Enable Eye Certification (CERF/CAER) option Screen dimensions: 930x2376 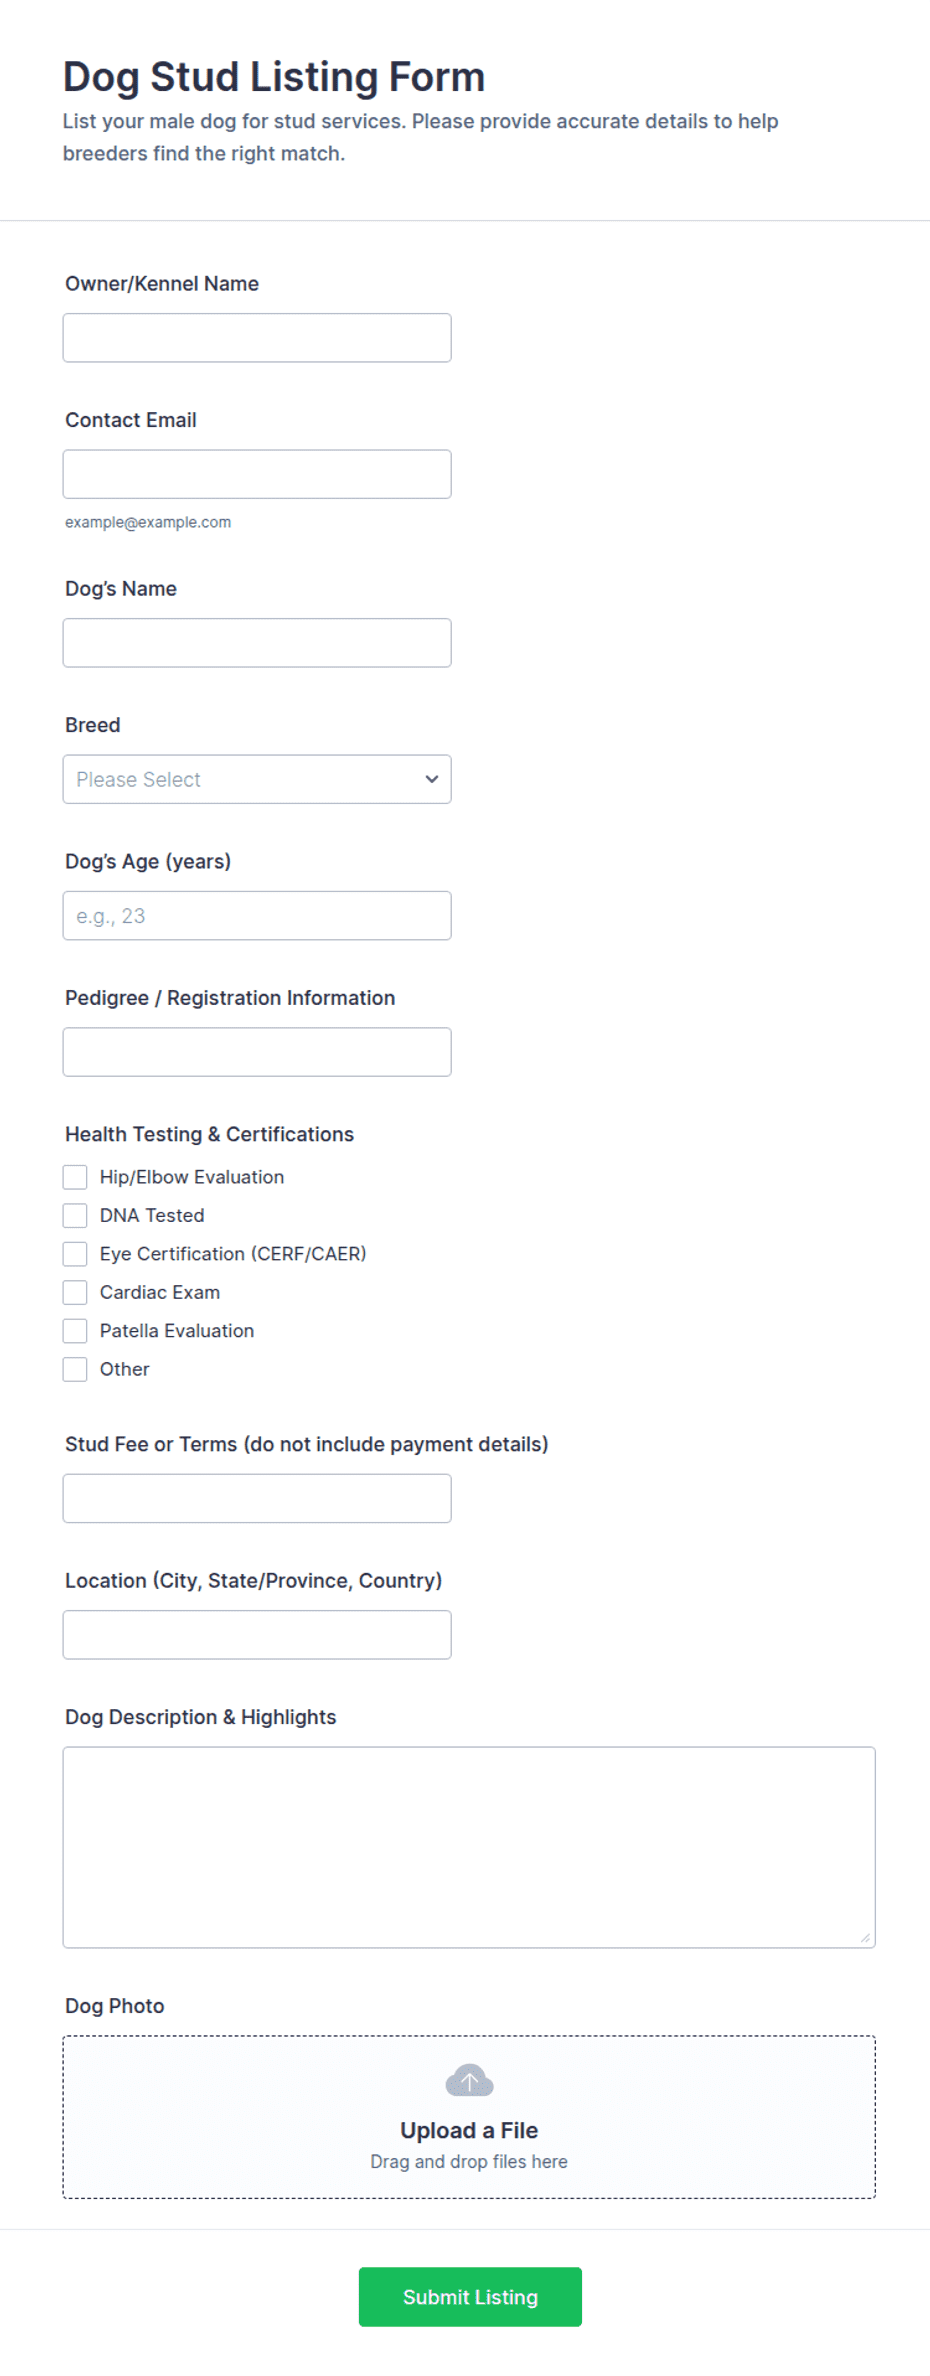75,1254
